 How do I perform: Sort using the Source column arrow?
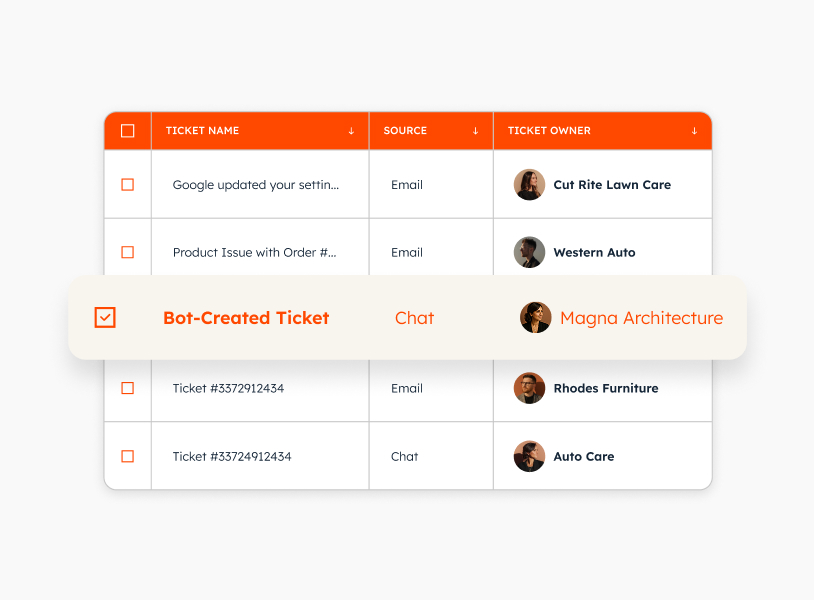[476, 131]
